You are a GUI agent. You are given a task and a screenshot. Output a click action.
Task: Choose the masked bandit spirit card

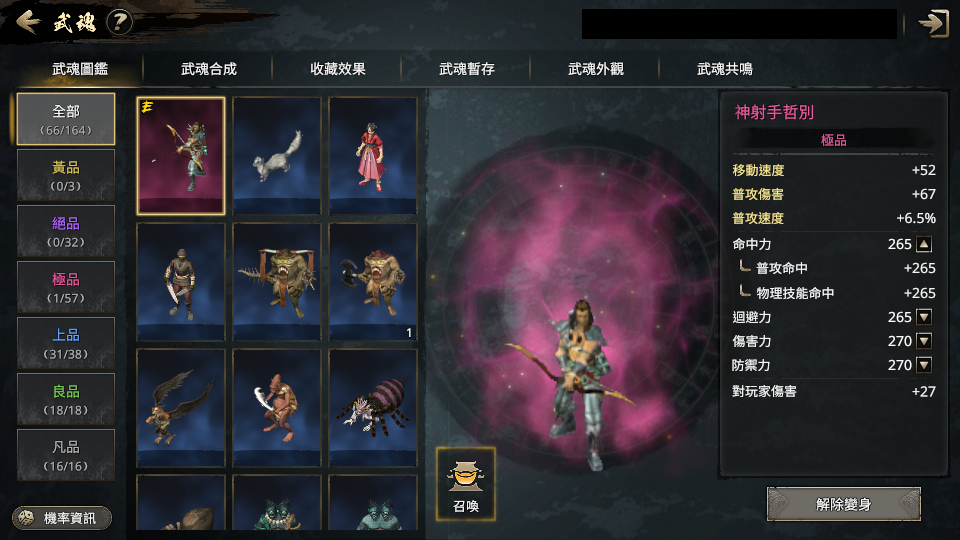(x=181, y=282)
